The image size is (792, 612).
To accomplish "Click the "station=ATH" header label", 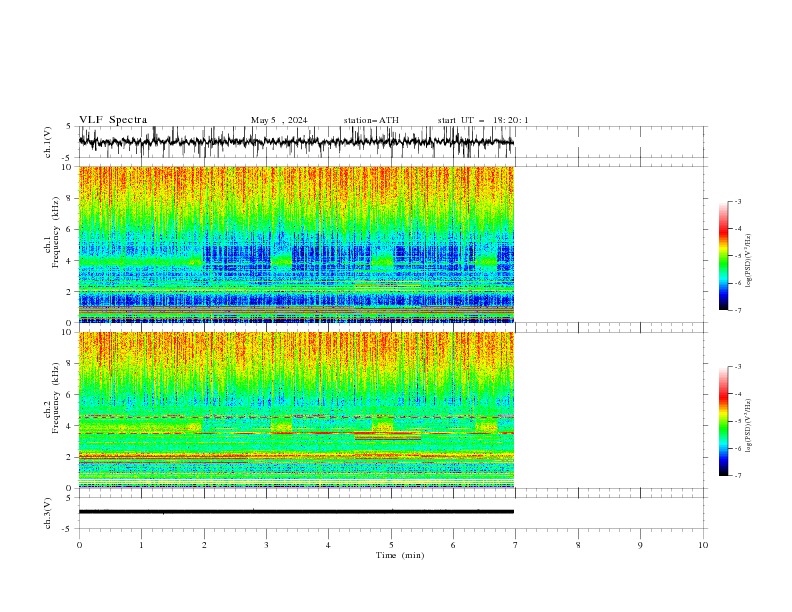I will pos(371,120).
